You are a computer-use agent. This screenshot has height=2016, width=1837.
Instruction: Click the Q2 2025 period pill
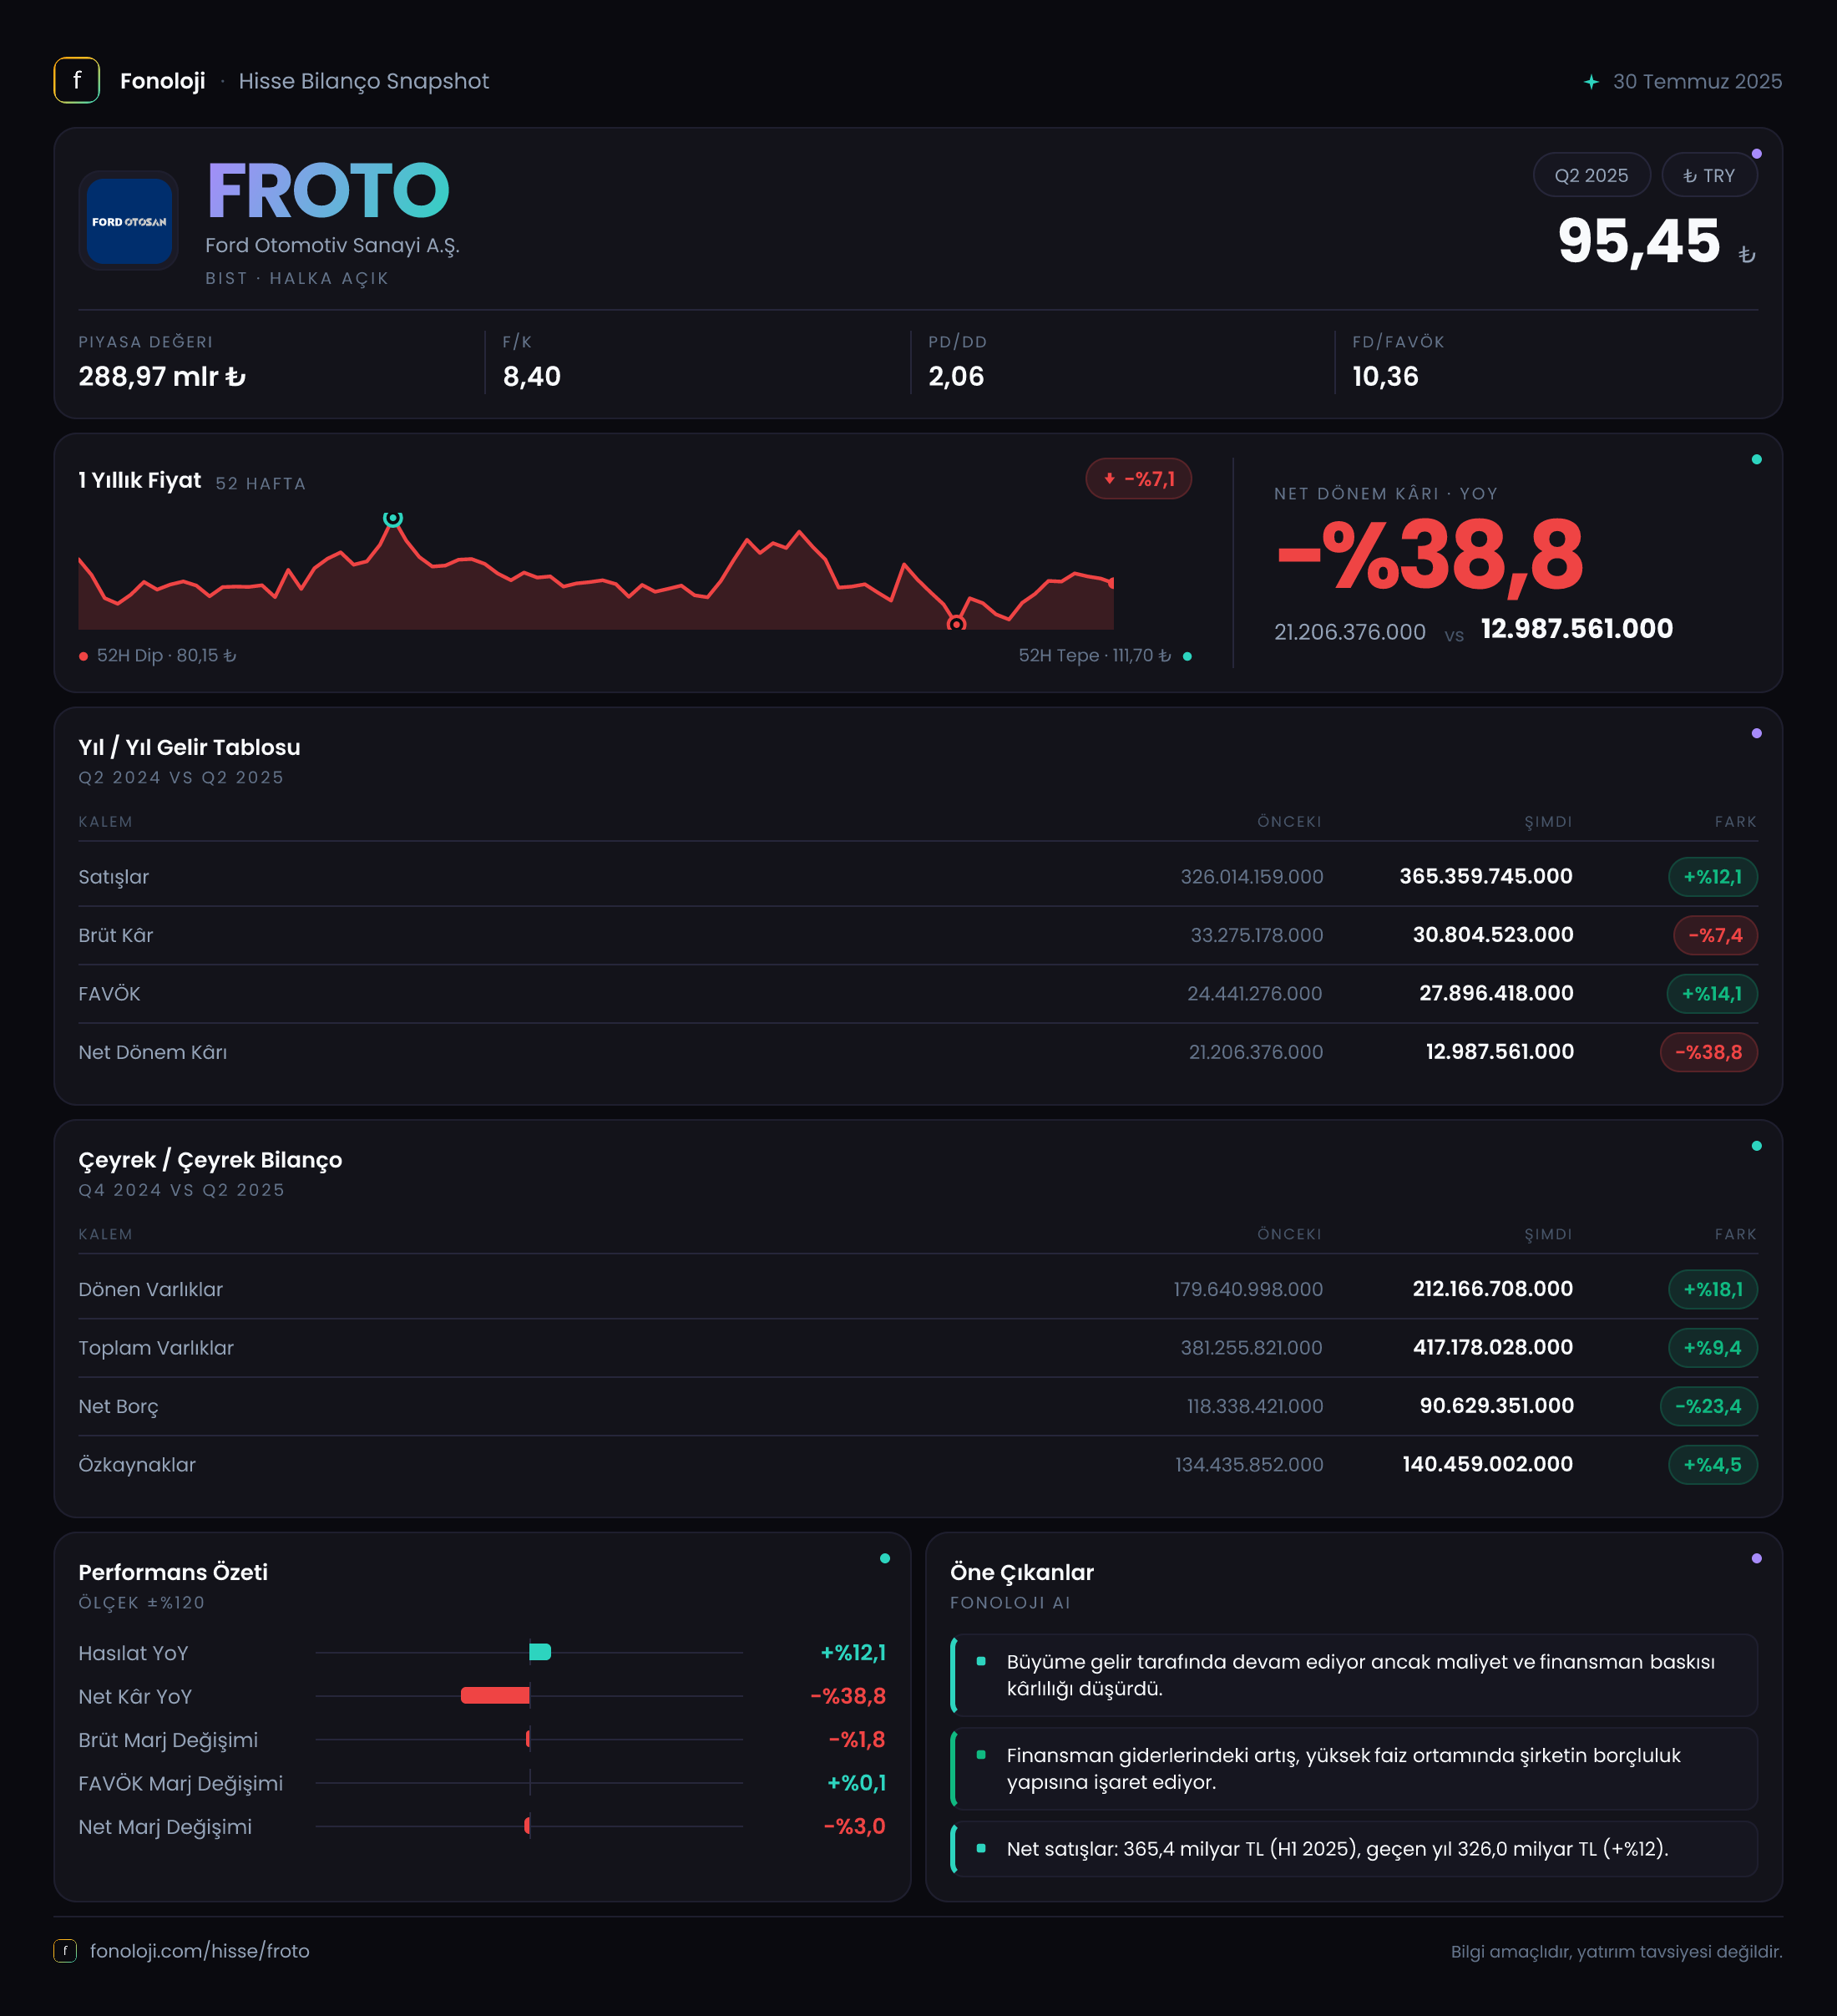[x=1591, y=176]
